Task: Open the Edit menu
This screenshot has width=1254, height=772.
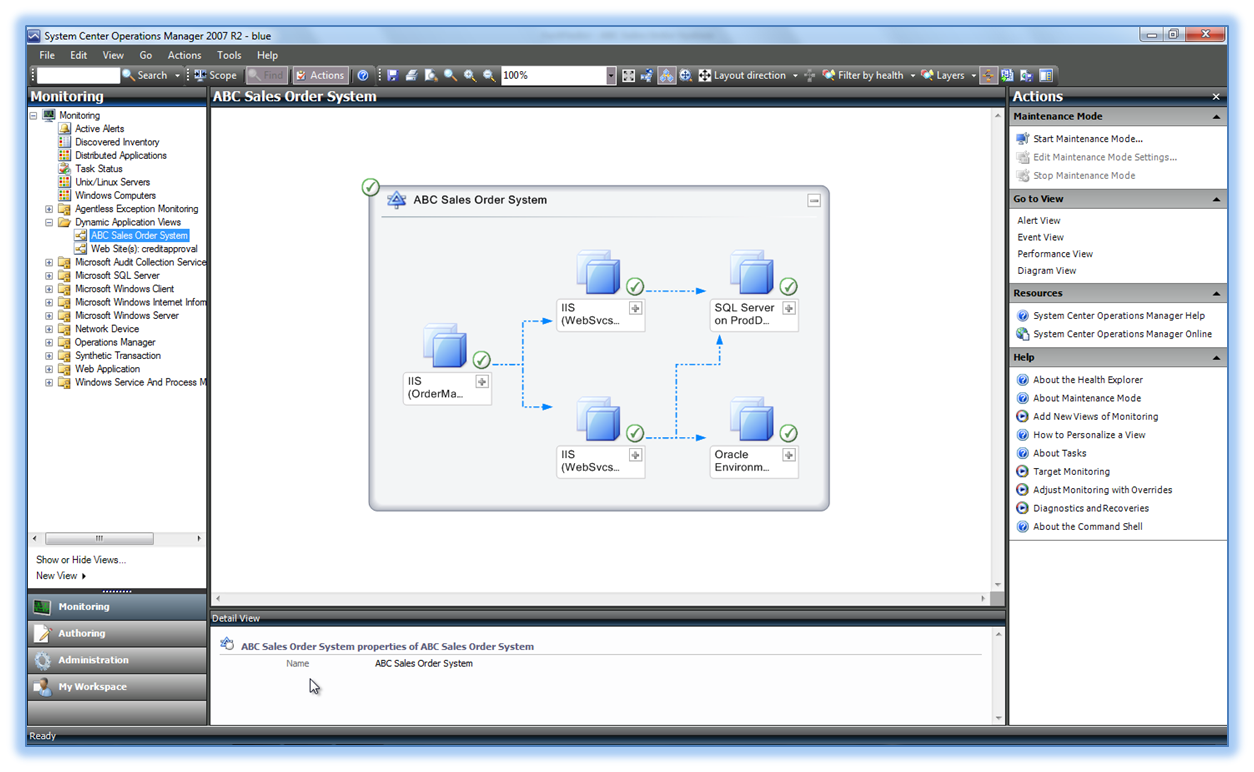Action: 78,55
